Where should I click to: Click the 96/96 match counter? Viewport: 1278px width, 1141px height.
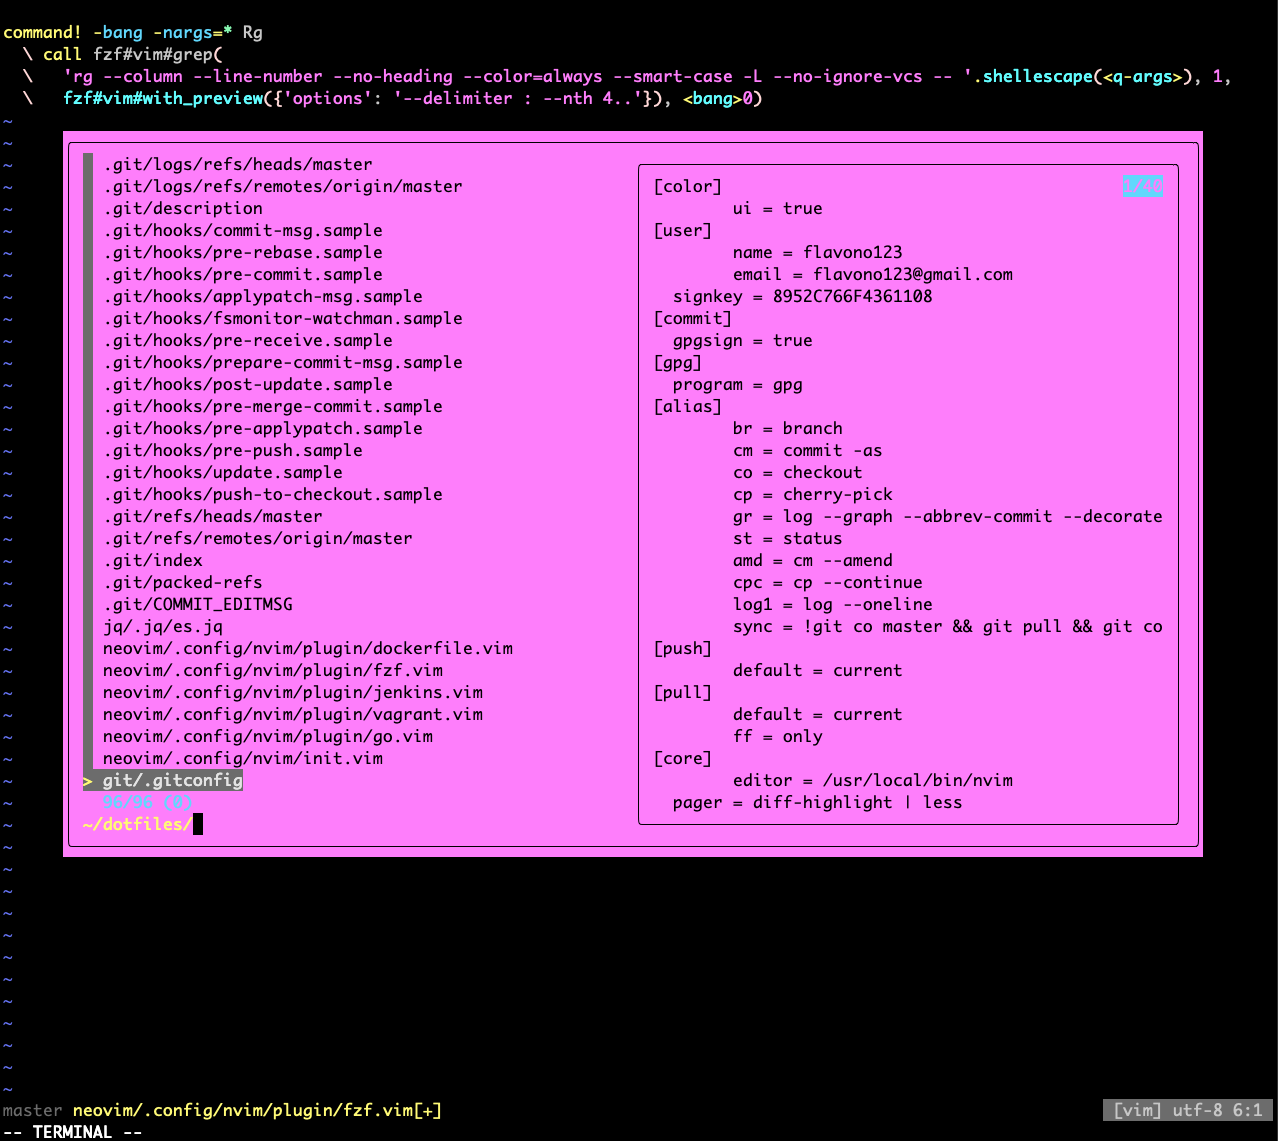point(146,802)
